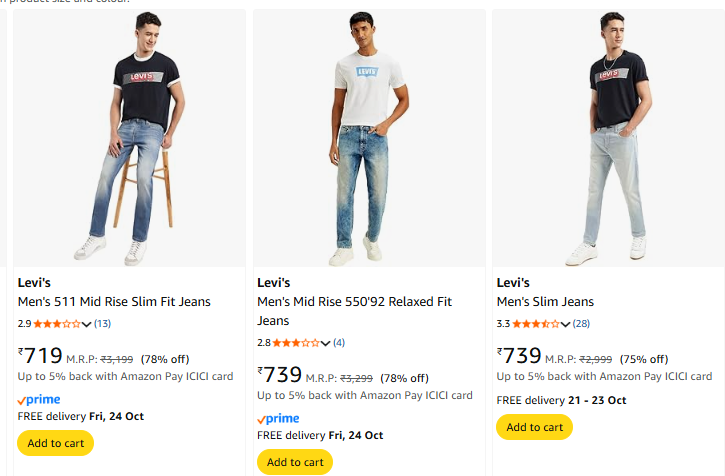Screen dimensions: 725x476
Task: Add Men's 511 Mid Rise Slim Fit Jeans to cart
Action: pyautogui.click(x=55, y=443)
